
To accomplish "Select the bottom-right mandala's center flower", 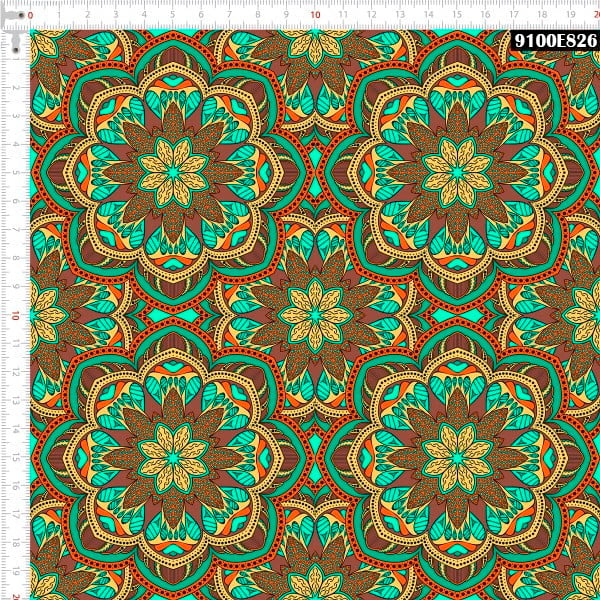I will click(457, 456).
